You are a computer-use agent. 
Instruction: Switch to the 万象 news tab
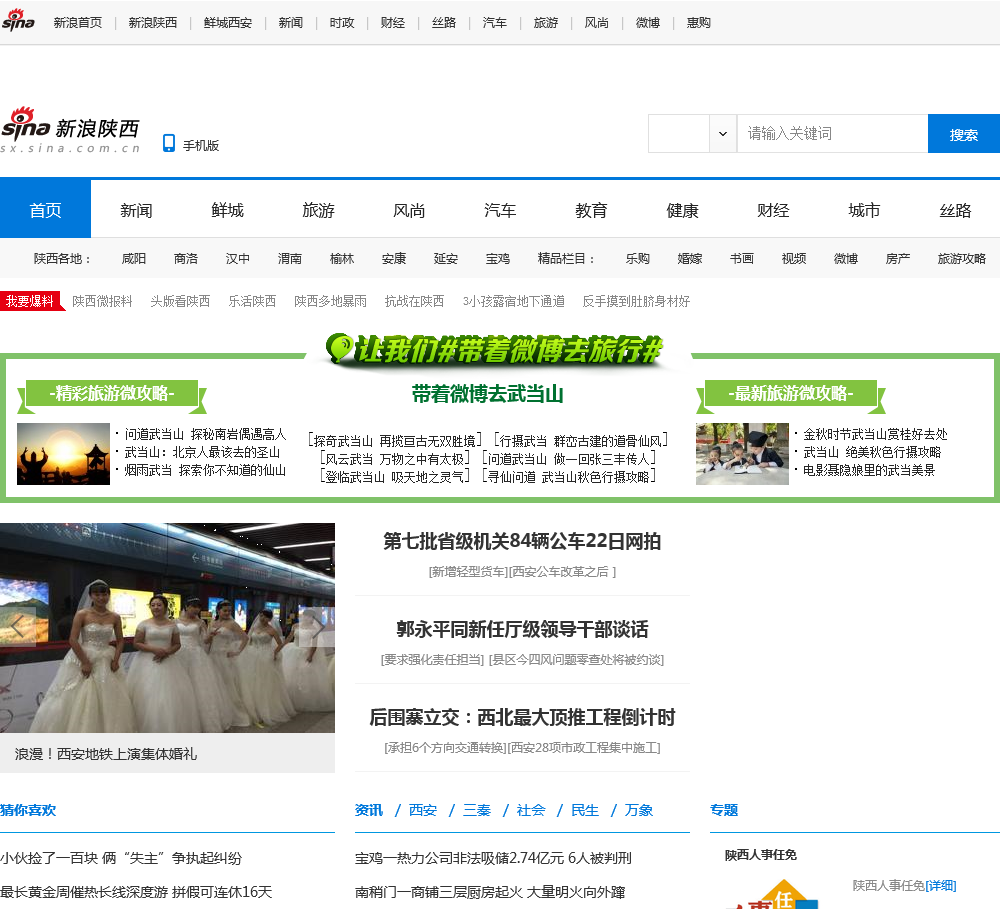pos(639,810)
